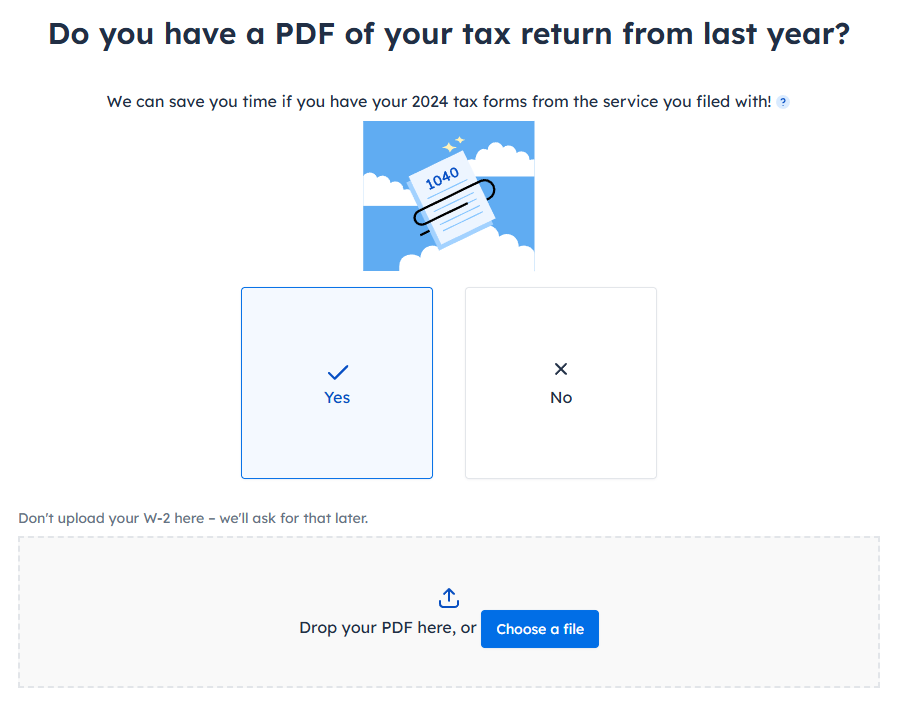Click the No label text

(560, 397)
